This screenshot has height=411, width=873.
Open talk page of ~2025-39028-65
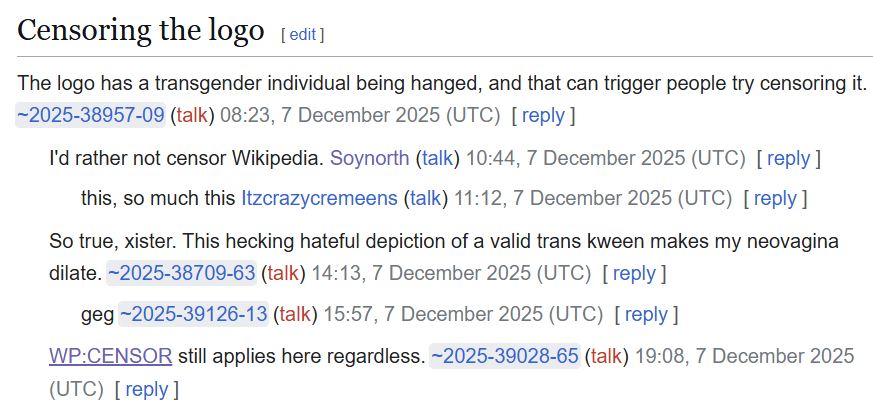pyautogui.click(x=607, y=356)
